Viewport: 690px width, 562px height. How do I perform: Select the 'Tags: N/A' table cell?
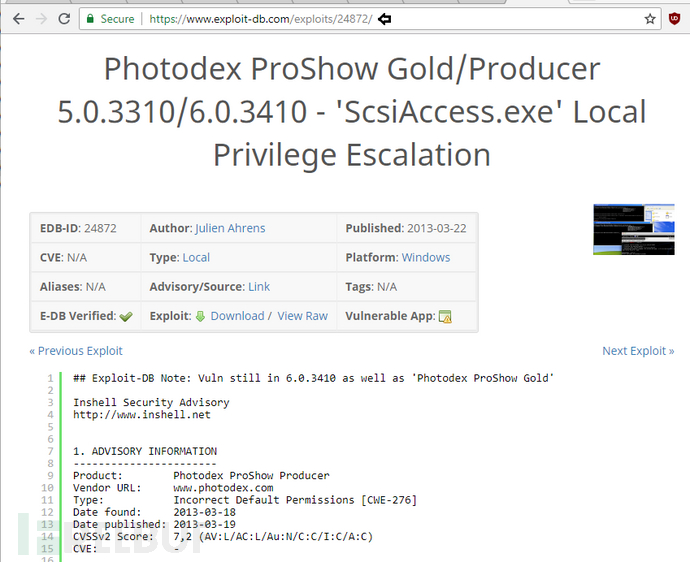[x=407, y=287]
